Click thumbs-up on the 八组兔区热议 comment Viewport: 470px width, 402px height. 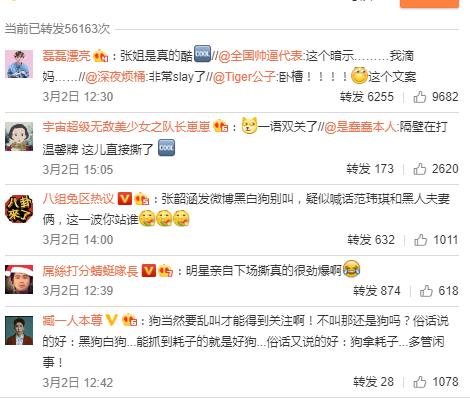(x=436, y=240)
